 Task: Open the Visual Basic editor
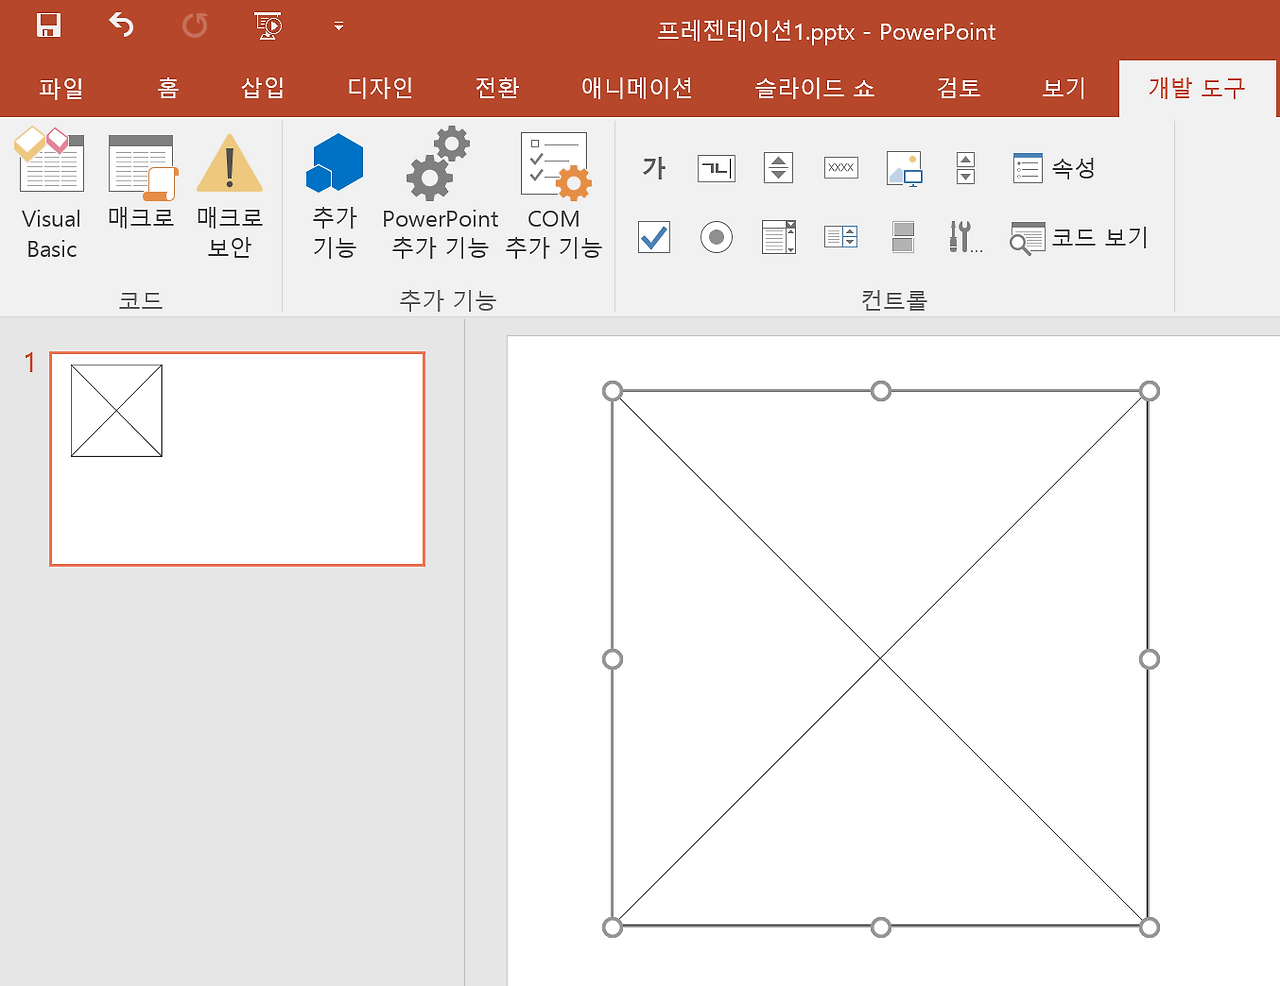[51, 194]
